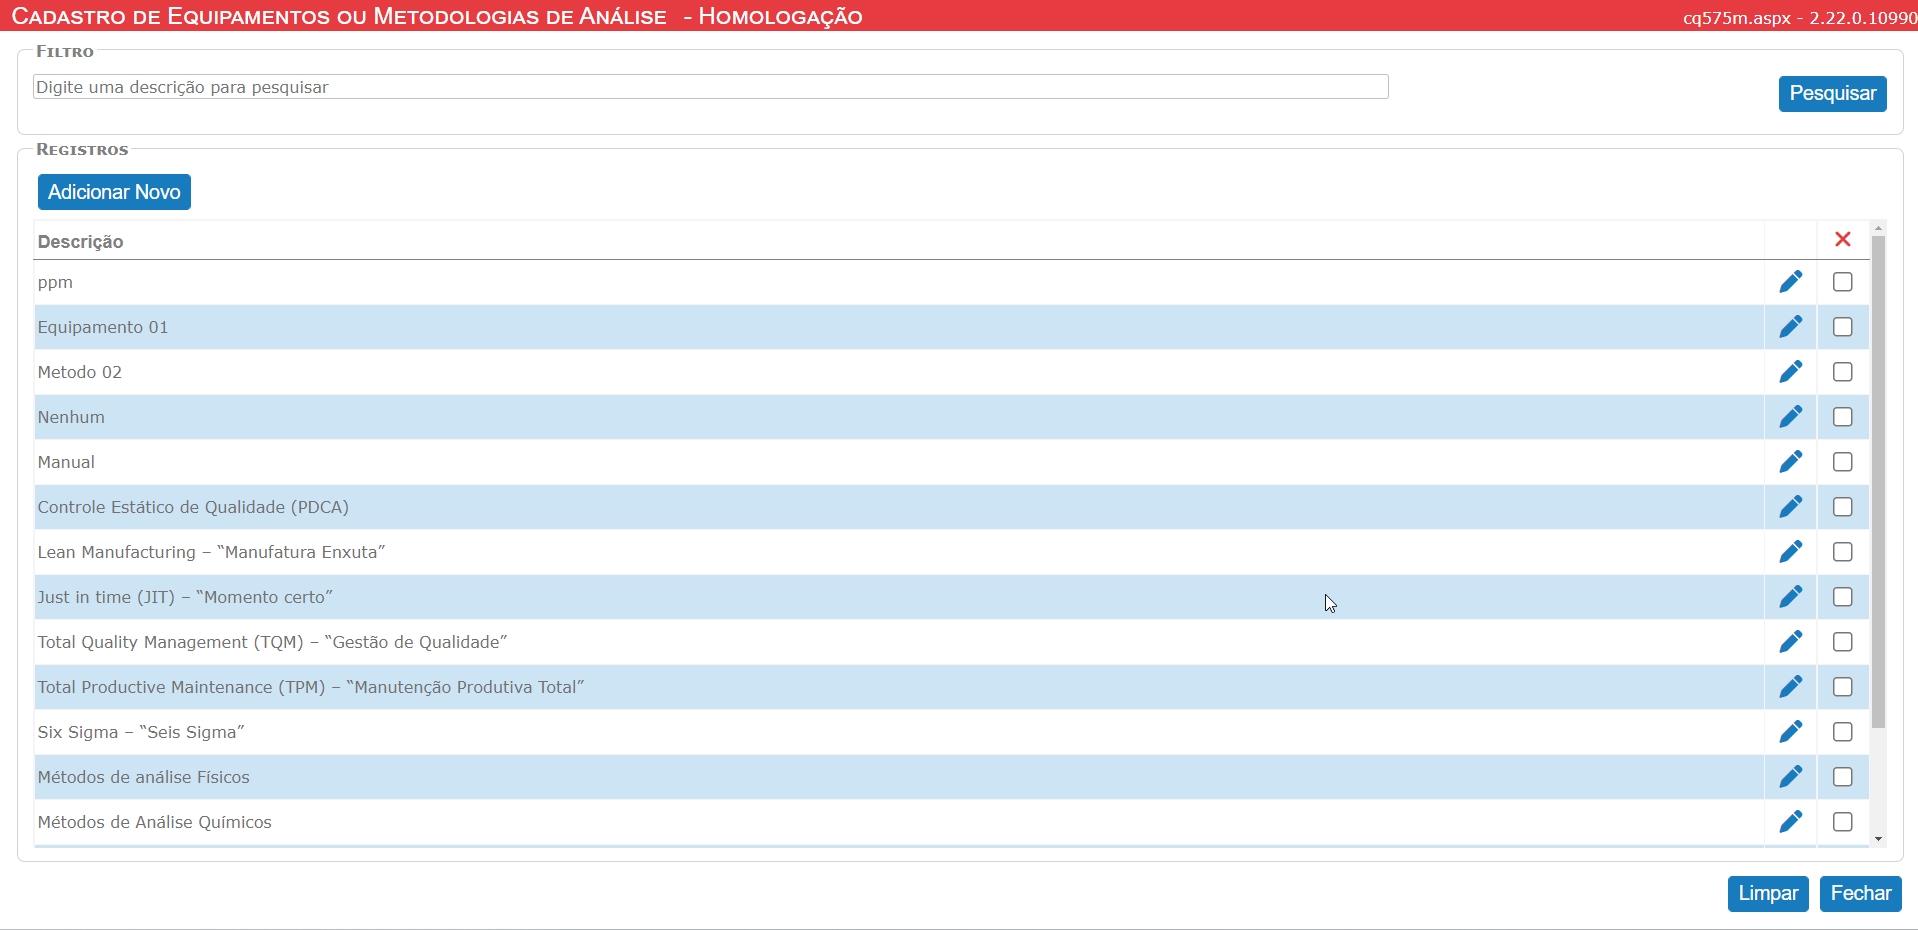Edit Métodos de análise Físicos row

[x=1791, y=777]
